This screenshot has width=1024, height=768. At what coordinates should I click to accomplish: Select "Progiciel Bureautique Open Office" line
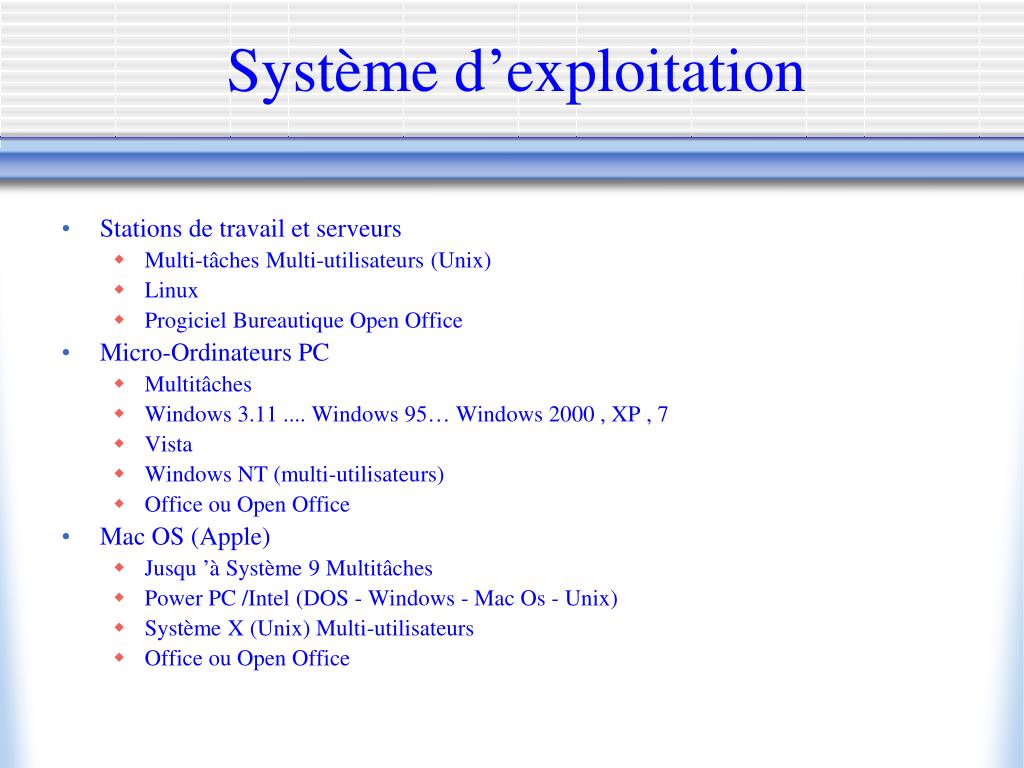click(303, 321)
